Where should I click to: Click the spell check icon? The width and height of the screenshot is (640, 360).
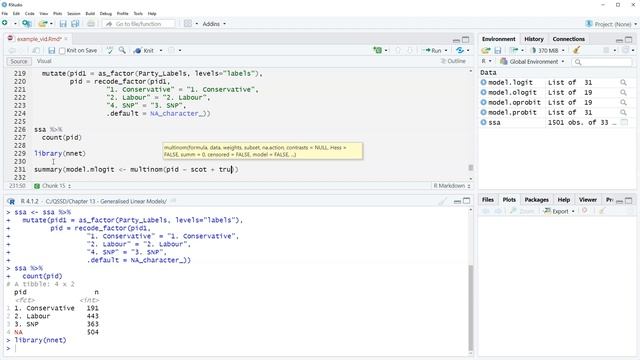click(110, 50)
